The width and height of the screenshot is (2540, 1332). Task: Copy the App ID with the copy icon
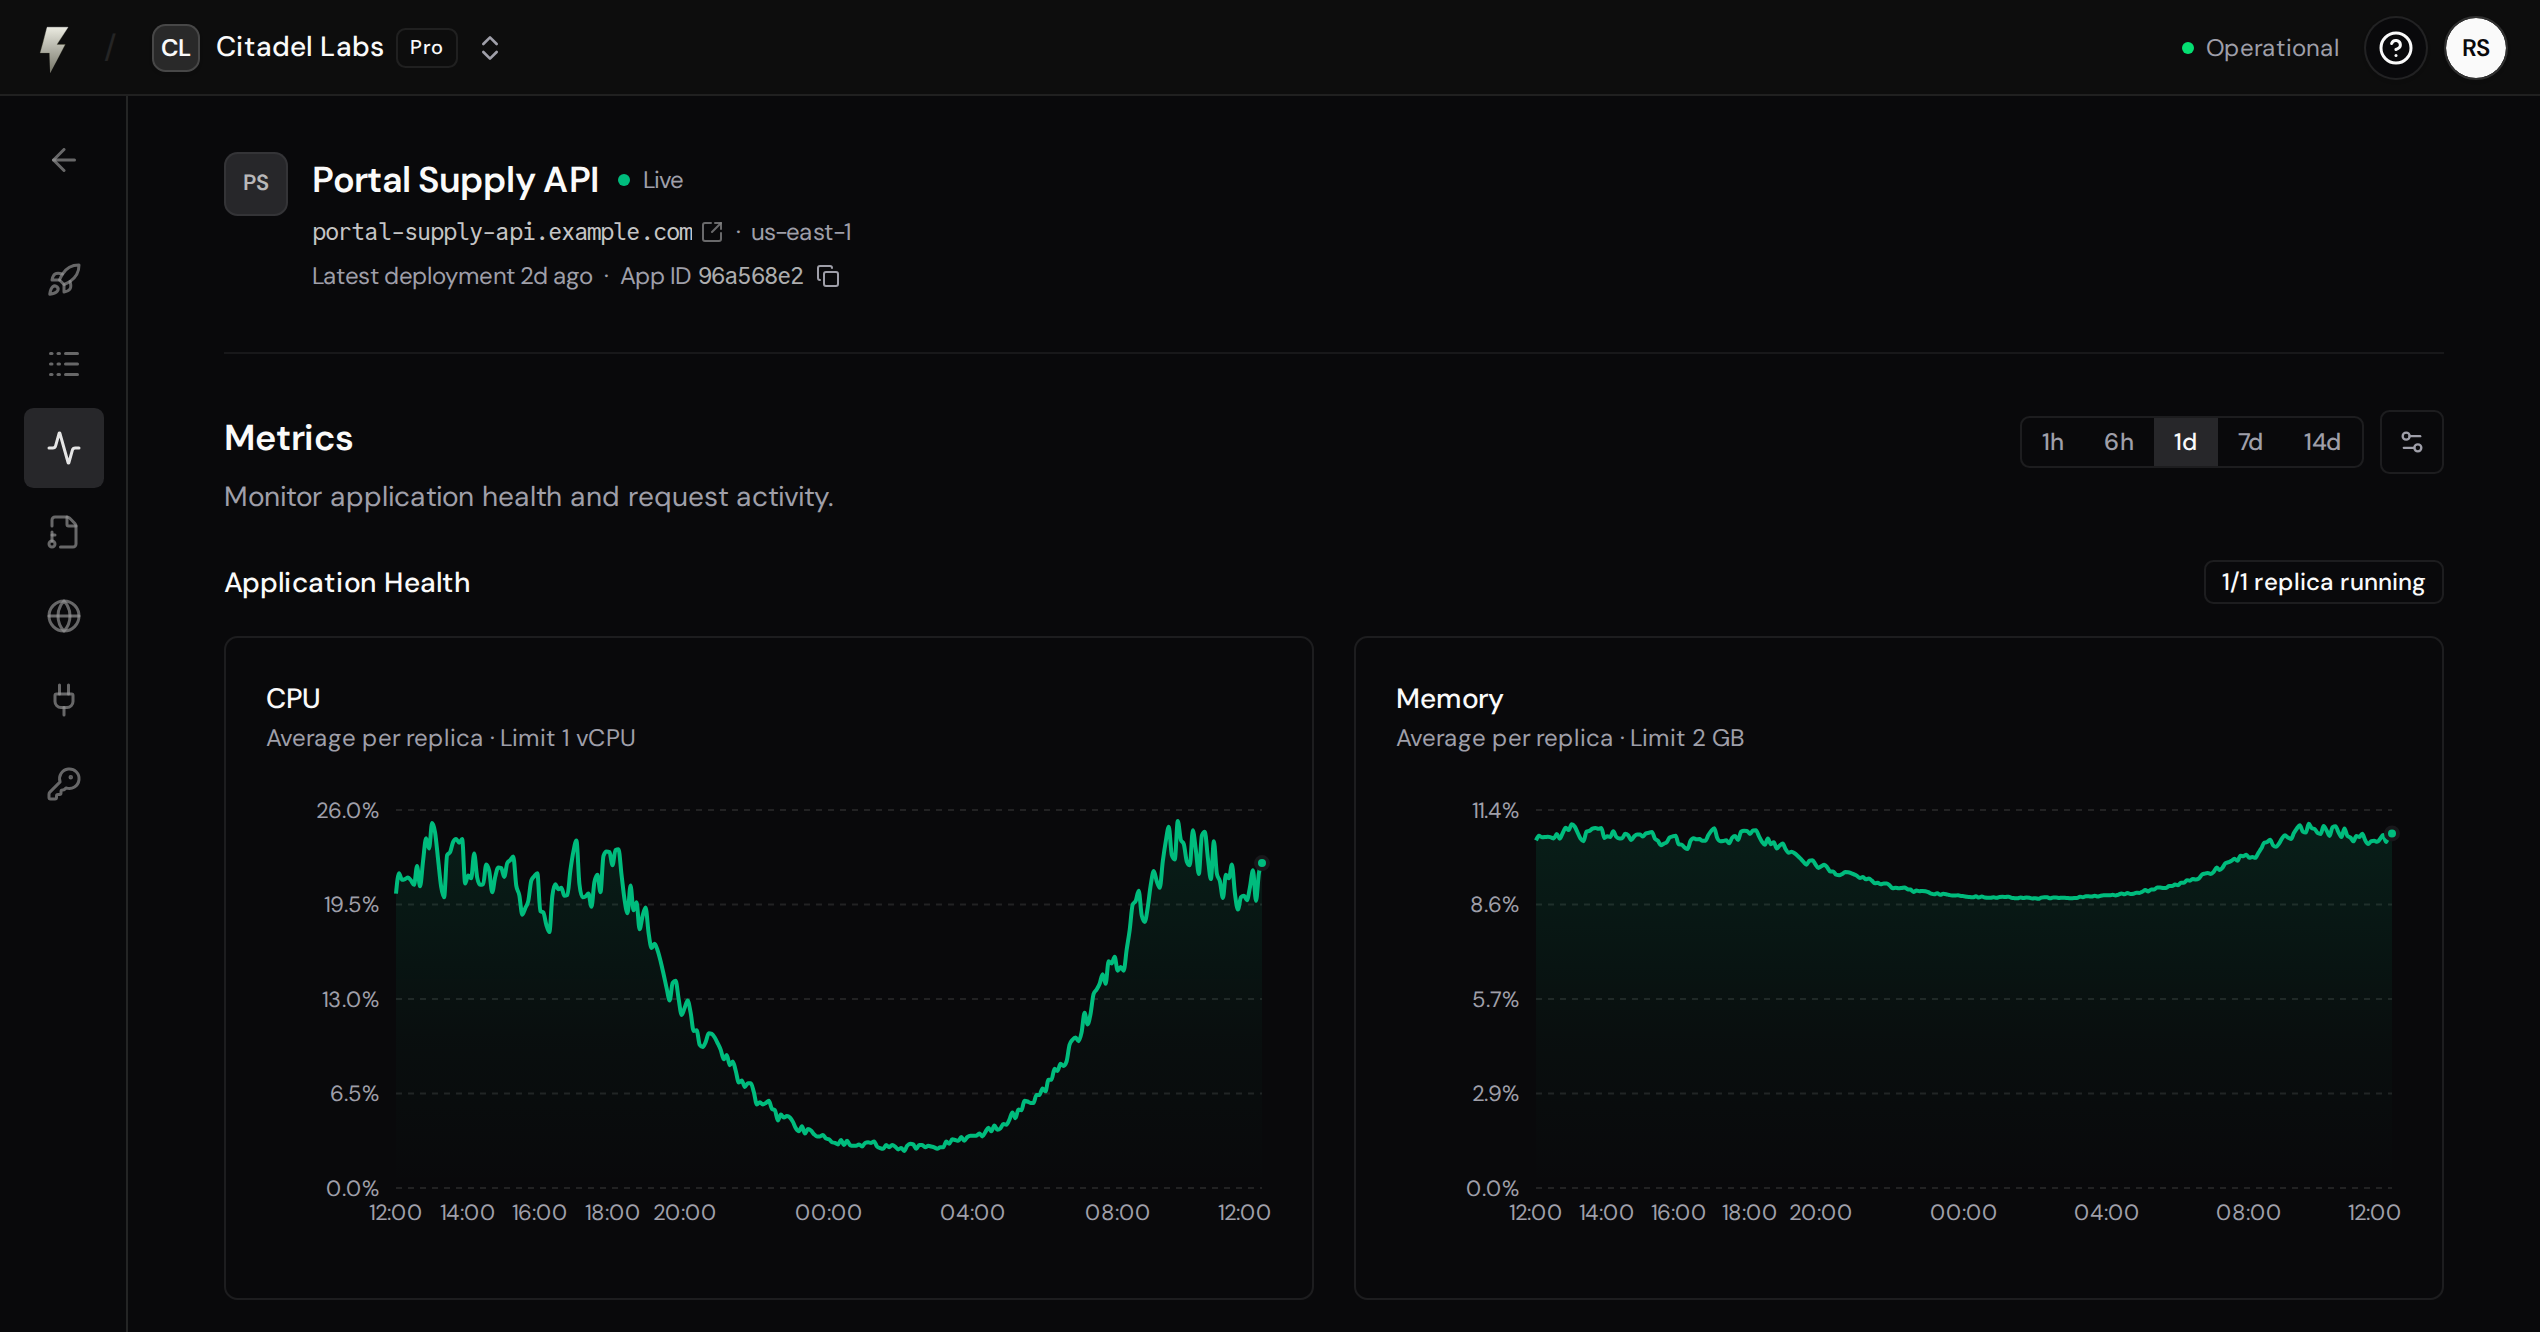pos(828,276)
